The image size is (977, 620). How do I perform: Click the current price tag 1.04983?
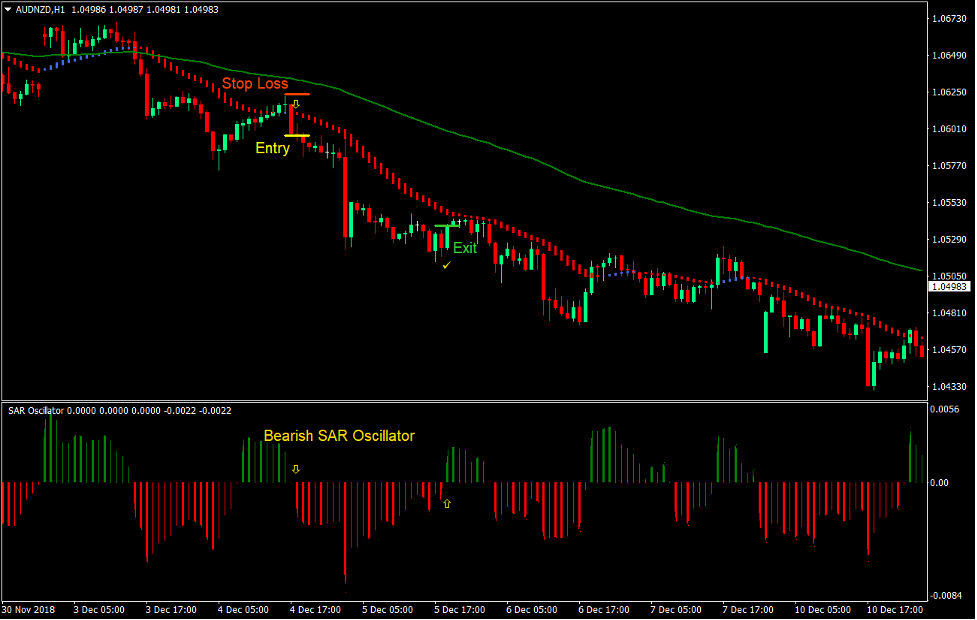pyautogui.click(x=949, y=286)
